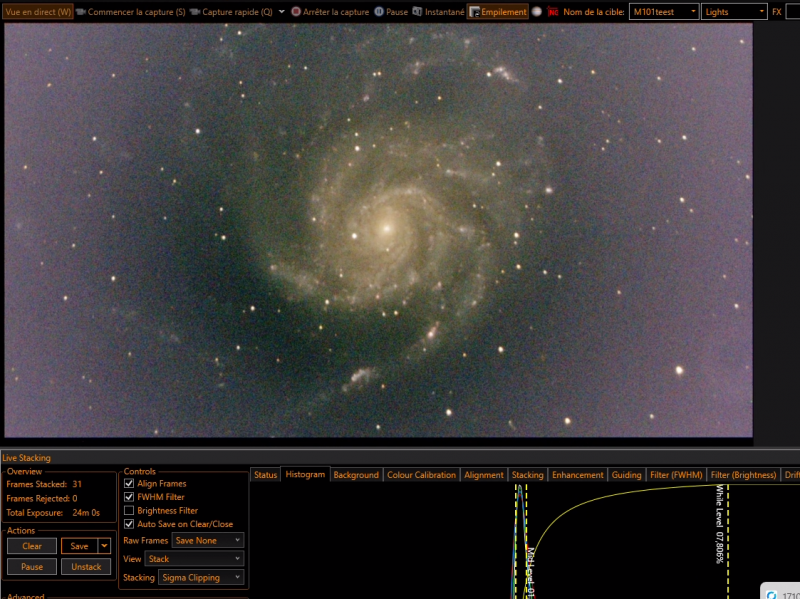Open the View dropdown set to Stack
Screen dimensions: 800x599
[194, 559]
